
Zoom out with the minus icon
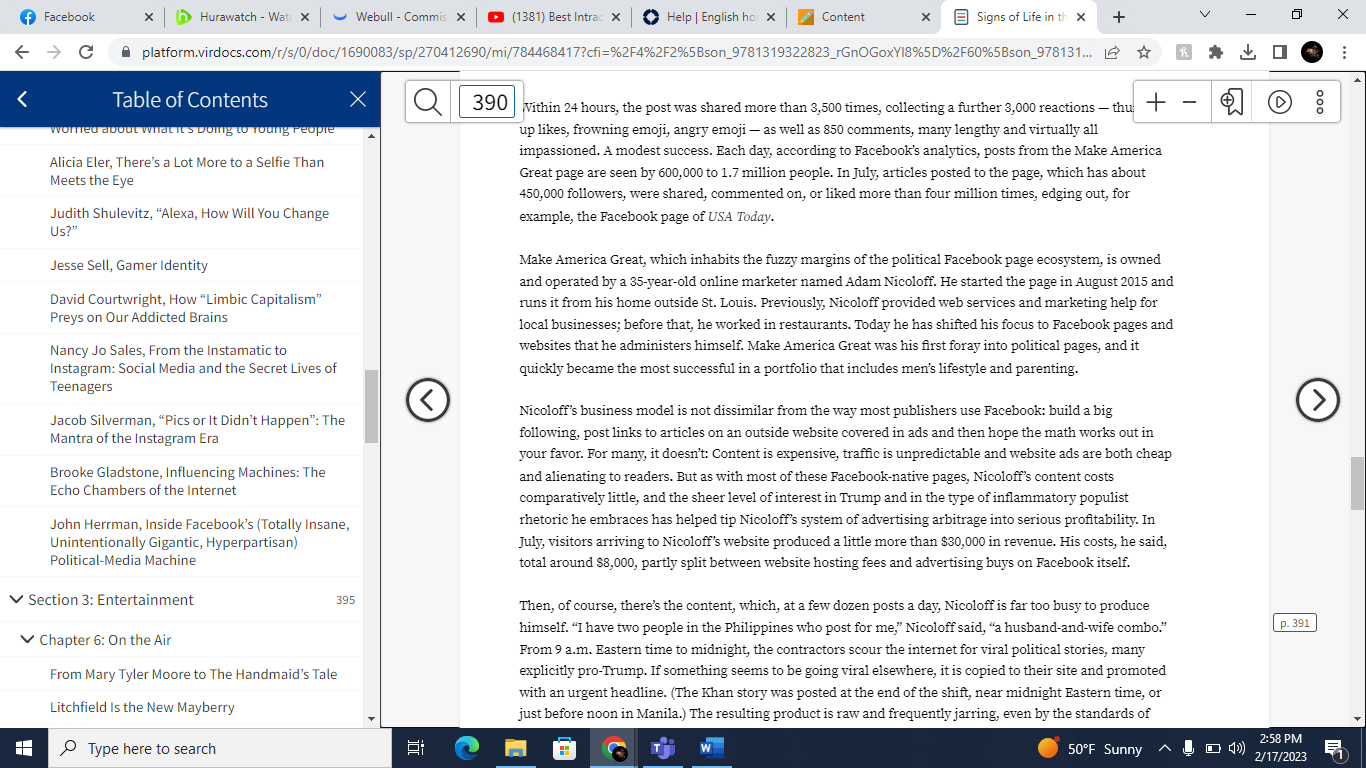point(1189,101)
